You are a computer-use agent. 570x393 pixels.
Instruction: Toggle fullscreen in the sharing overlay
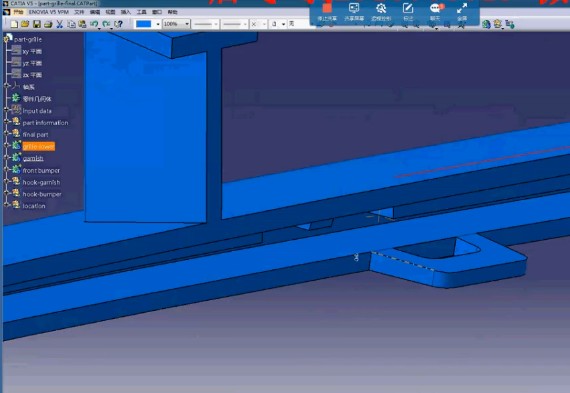[x=462, y=11]
